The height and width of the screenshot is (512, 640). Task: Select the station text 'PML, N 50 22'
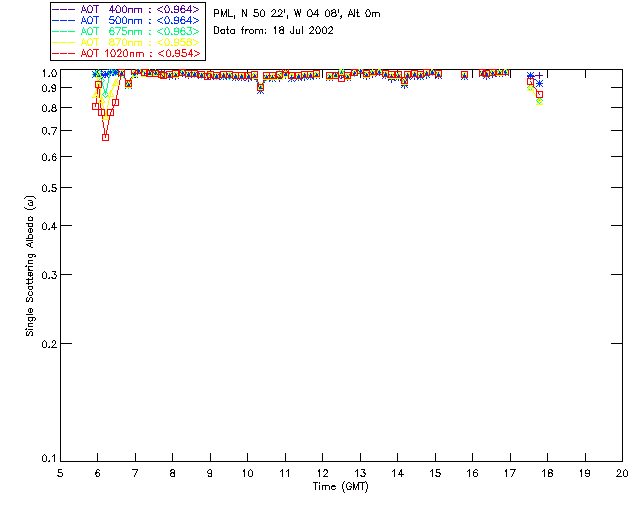[x=251, y=14]
